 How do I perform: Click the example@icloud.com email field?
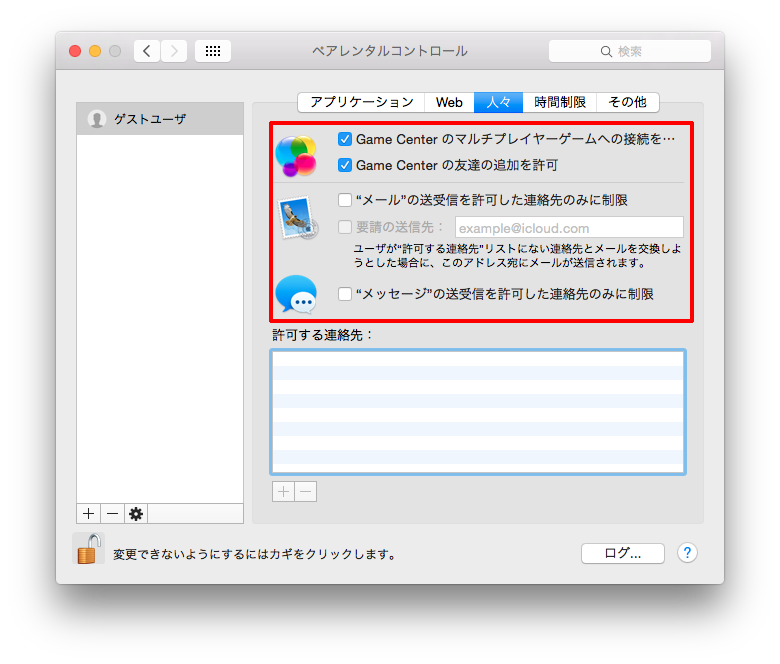pos(569,228)
